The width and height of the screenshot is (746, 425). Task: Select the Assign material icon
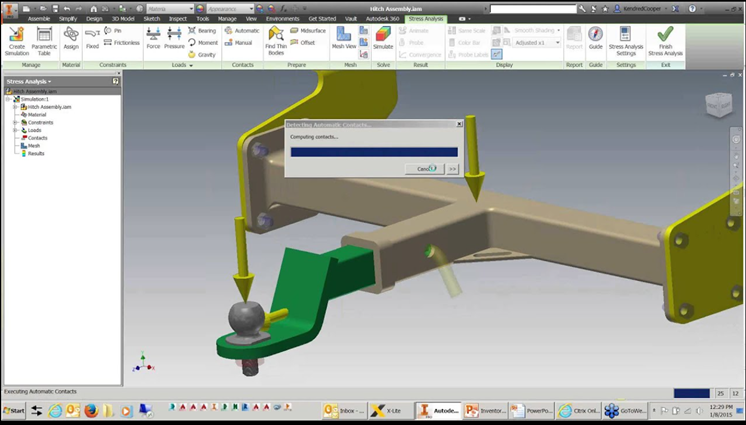(x=71, y=35)
